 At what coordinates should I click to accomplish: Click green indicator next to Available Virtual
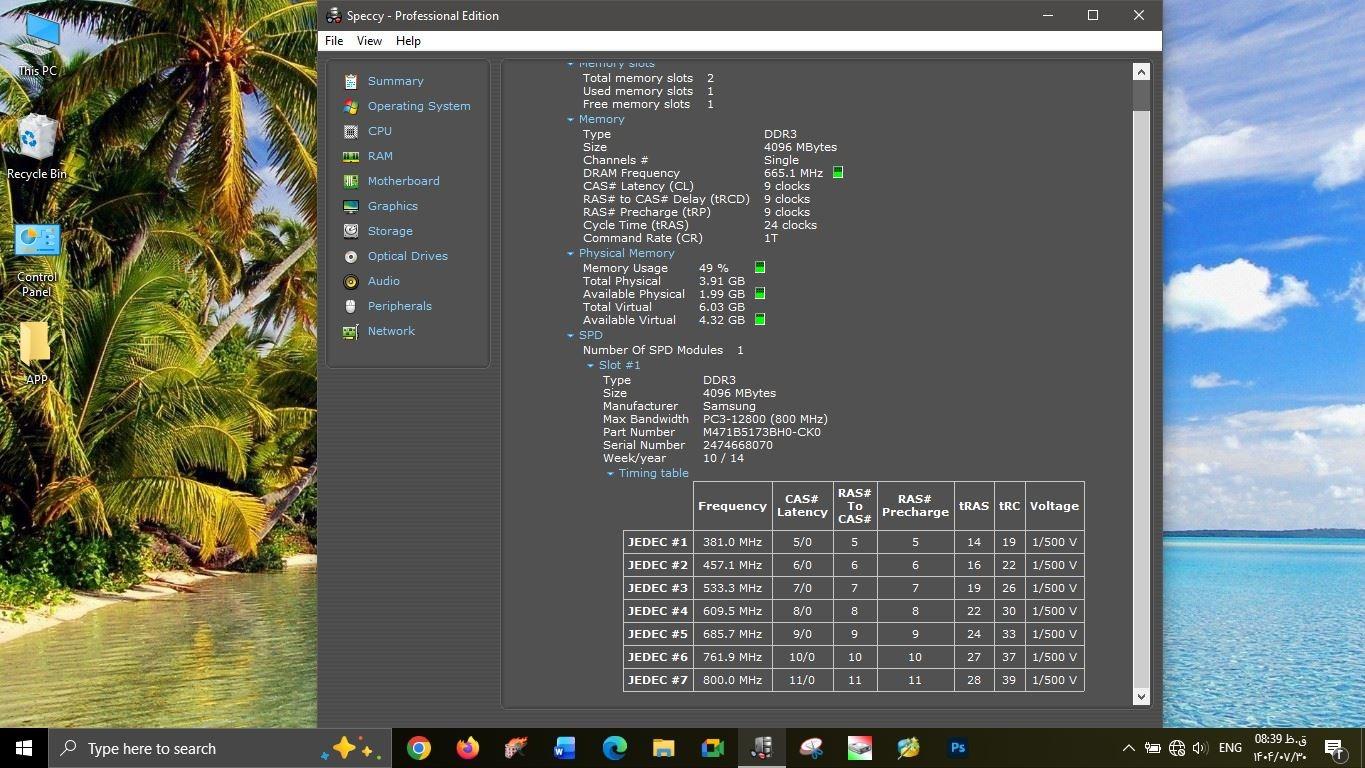(x=760, y=320)
